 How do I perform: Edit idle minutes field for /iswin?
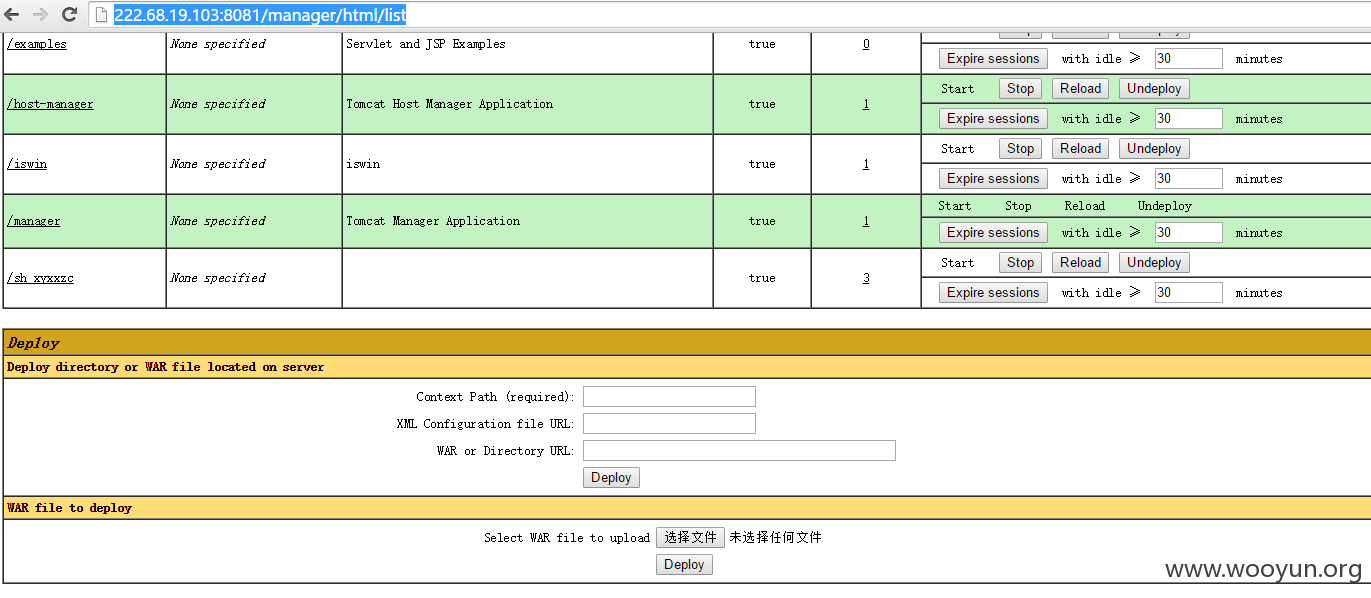point(1188,179)
